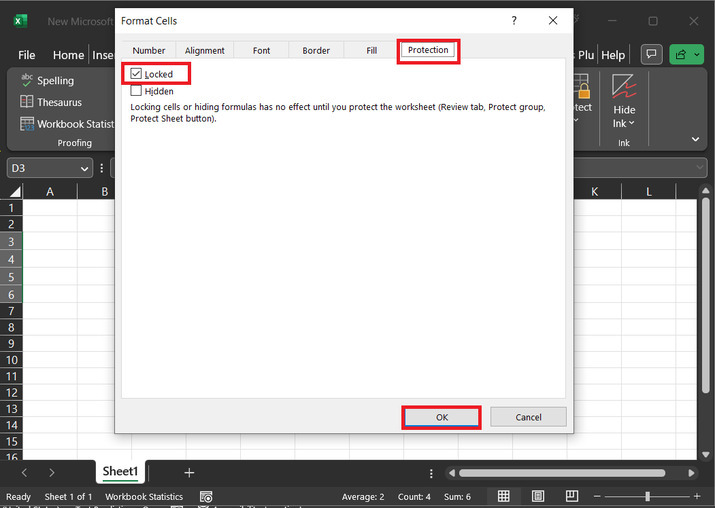
Task: Switch to Normal view icon
Action: [x=503, y=496]
